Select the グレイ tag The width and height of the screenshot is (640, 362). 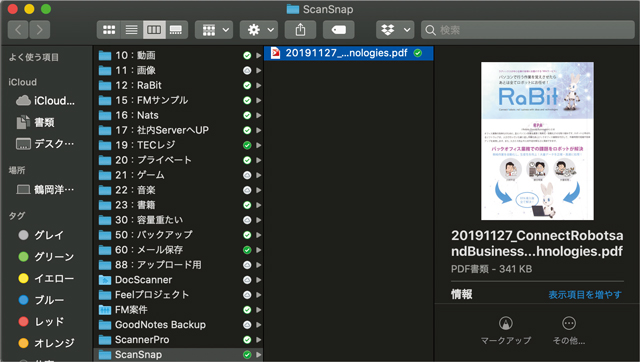click(x=41, y=235)
